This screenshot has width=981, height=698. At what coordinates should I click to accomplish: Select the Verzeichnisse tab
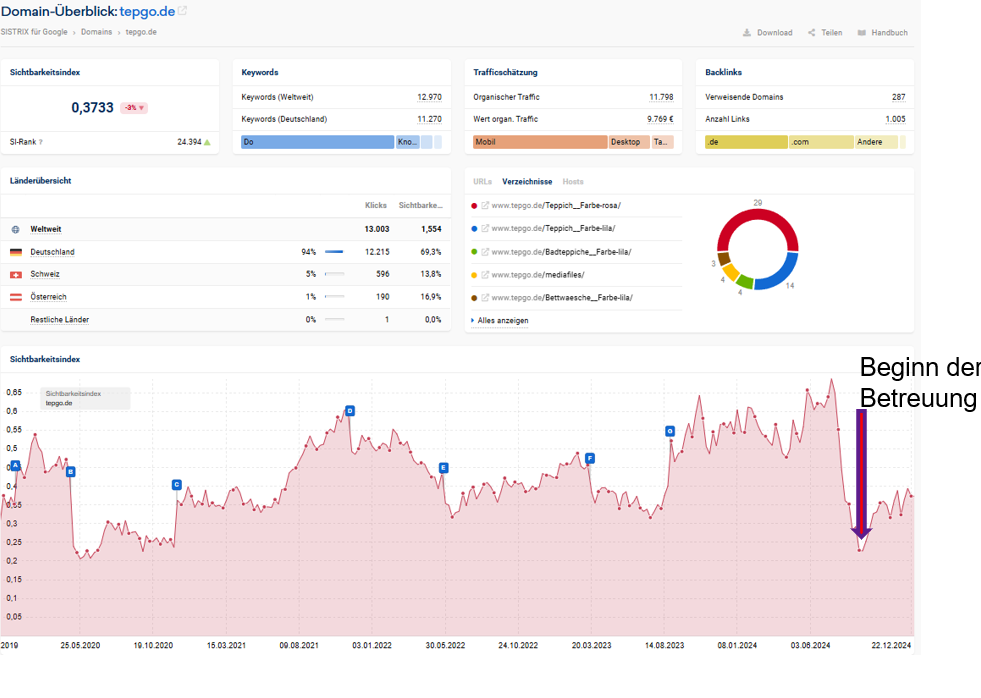tap(527, 182)
